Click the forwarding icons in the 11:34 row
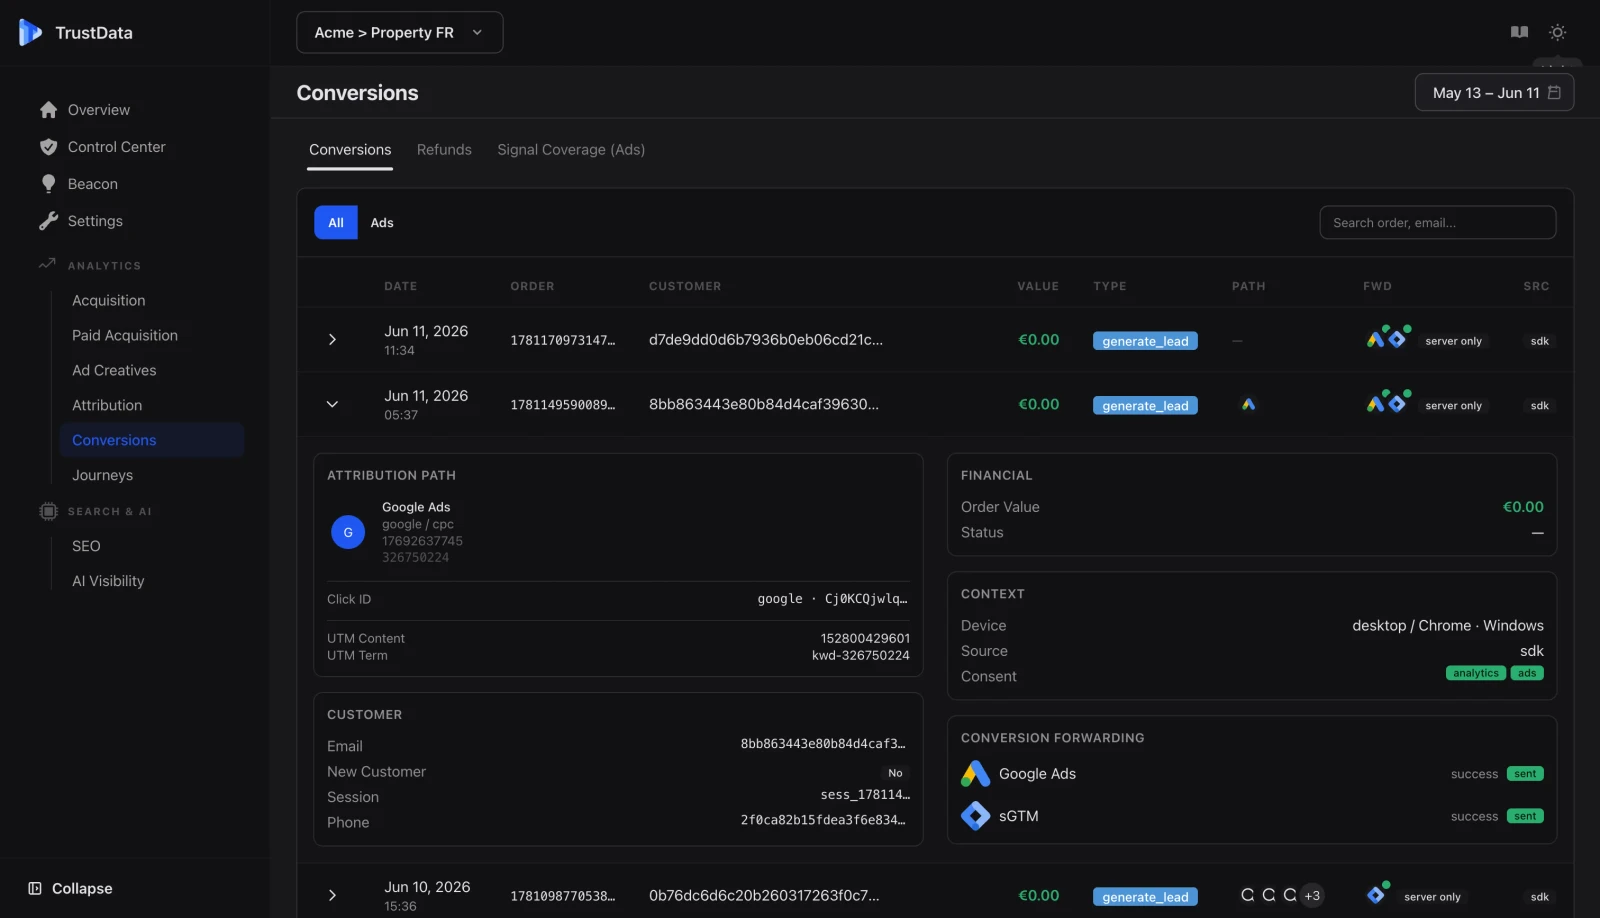Image resolution: width=1600 pixels, height=918 pixels. pyautogui.click(x=1389, y=337)
